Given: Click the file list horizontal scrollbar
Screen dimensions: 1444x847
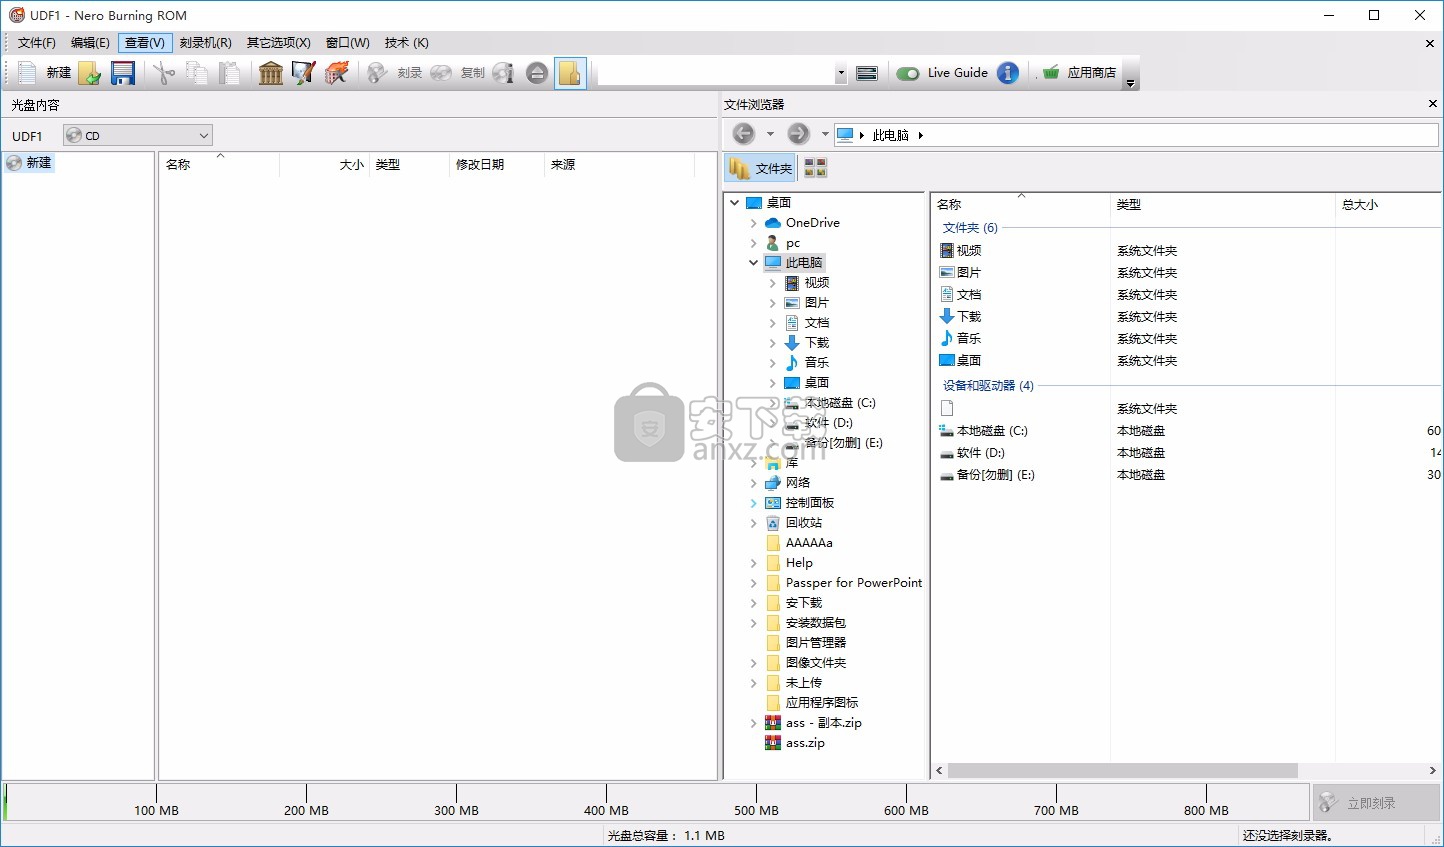Looking at the screenshot, I should point(1122,771).
